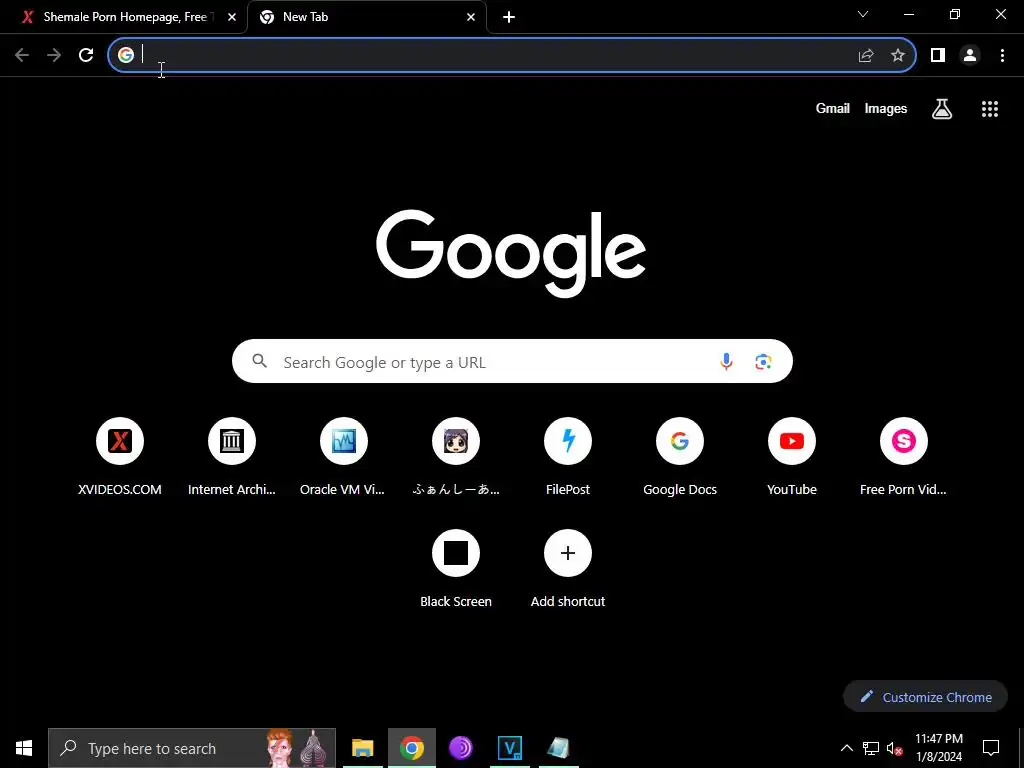The height and width of the screenshot is (768, 1024).
Task: Search by image with Google Lens
Action: click(x=763, y=361)
